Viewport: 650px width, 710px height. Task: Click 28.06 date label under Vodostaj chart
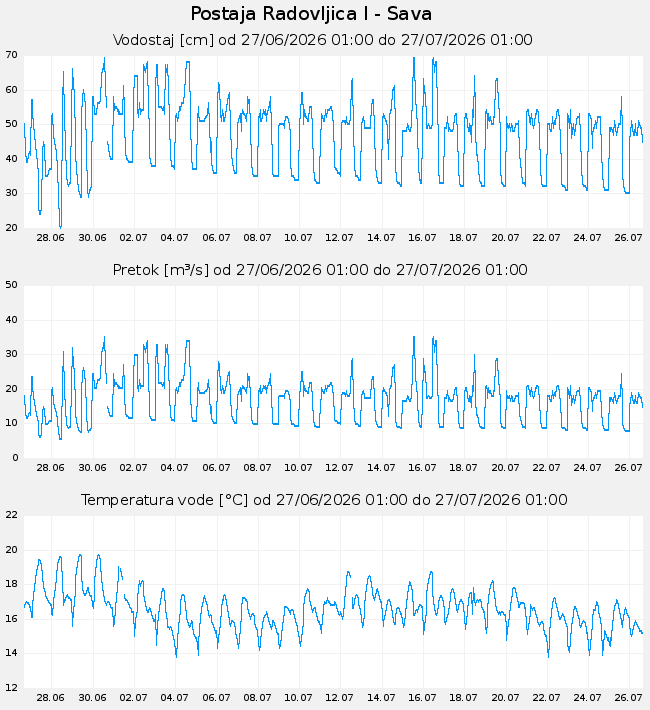[50, 238]
